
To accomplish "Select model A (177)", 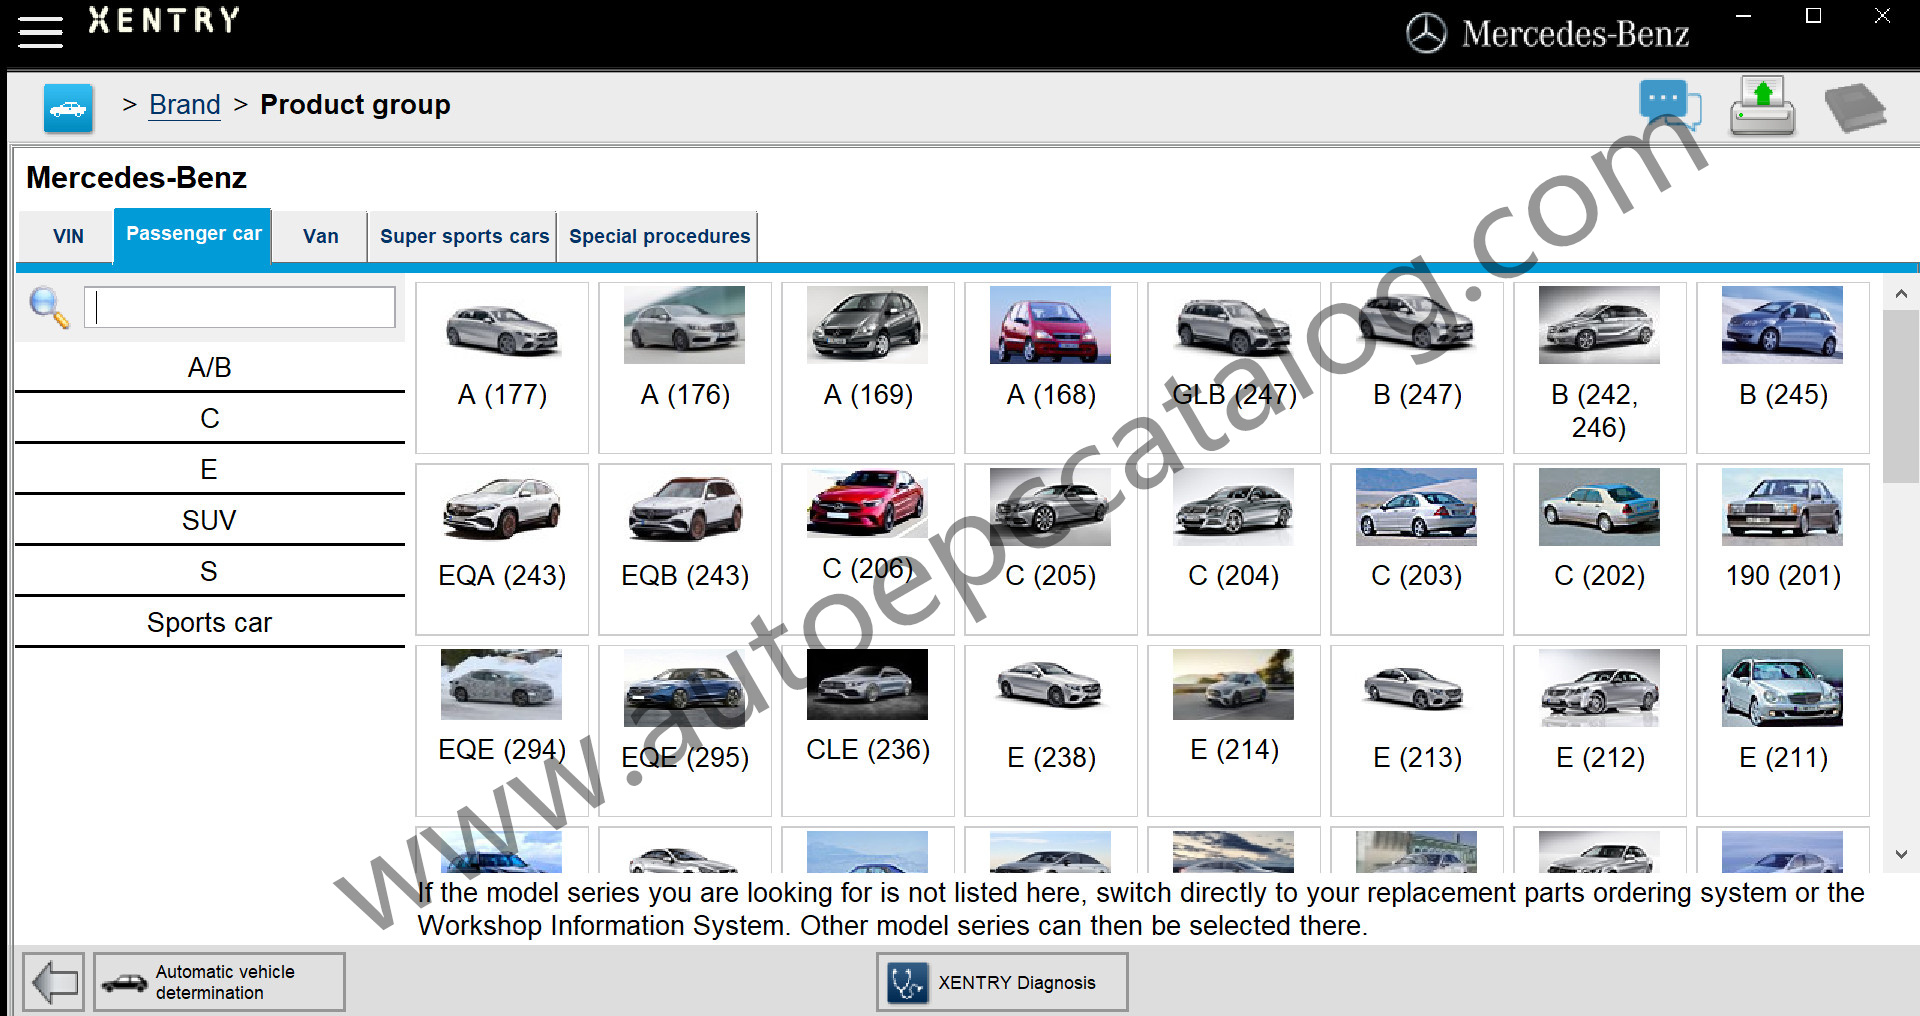I will (502, 368).
